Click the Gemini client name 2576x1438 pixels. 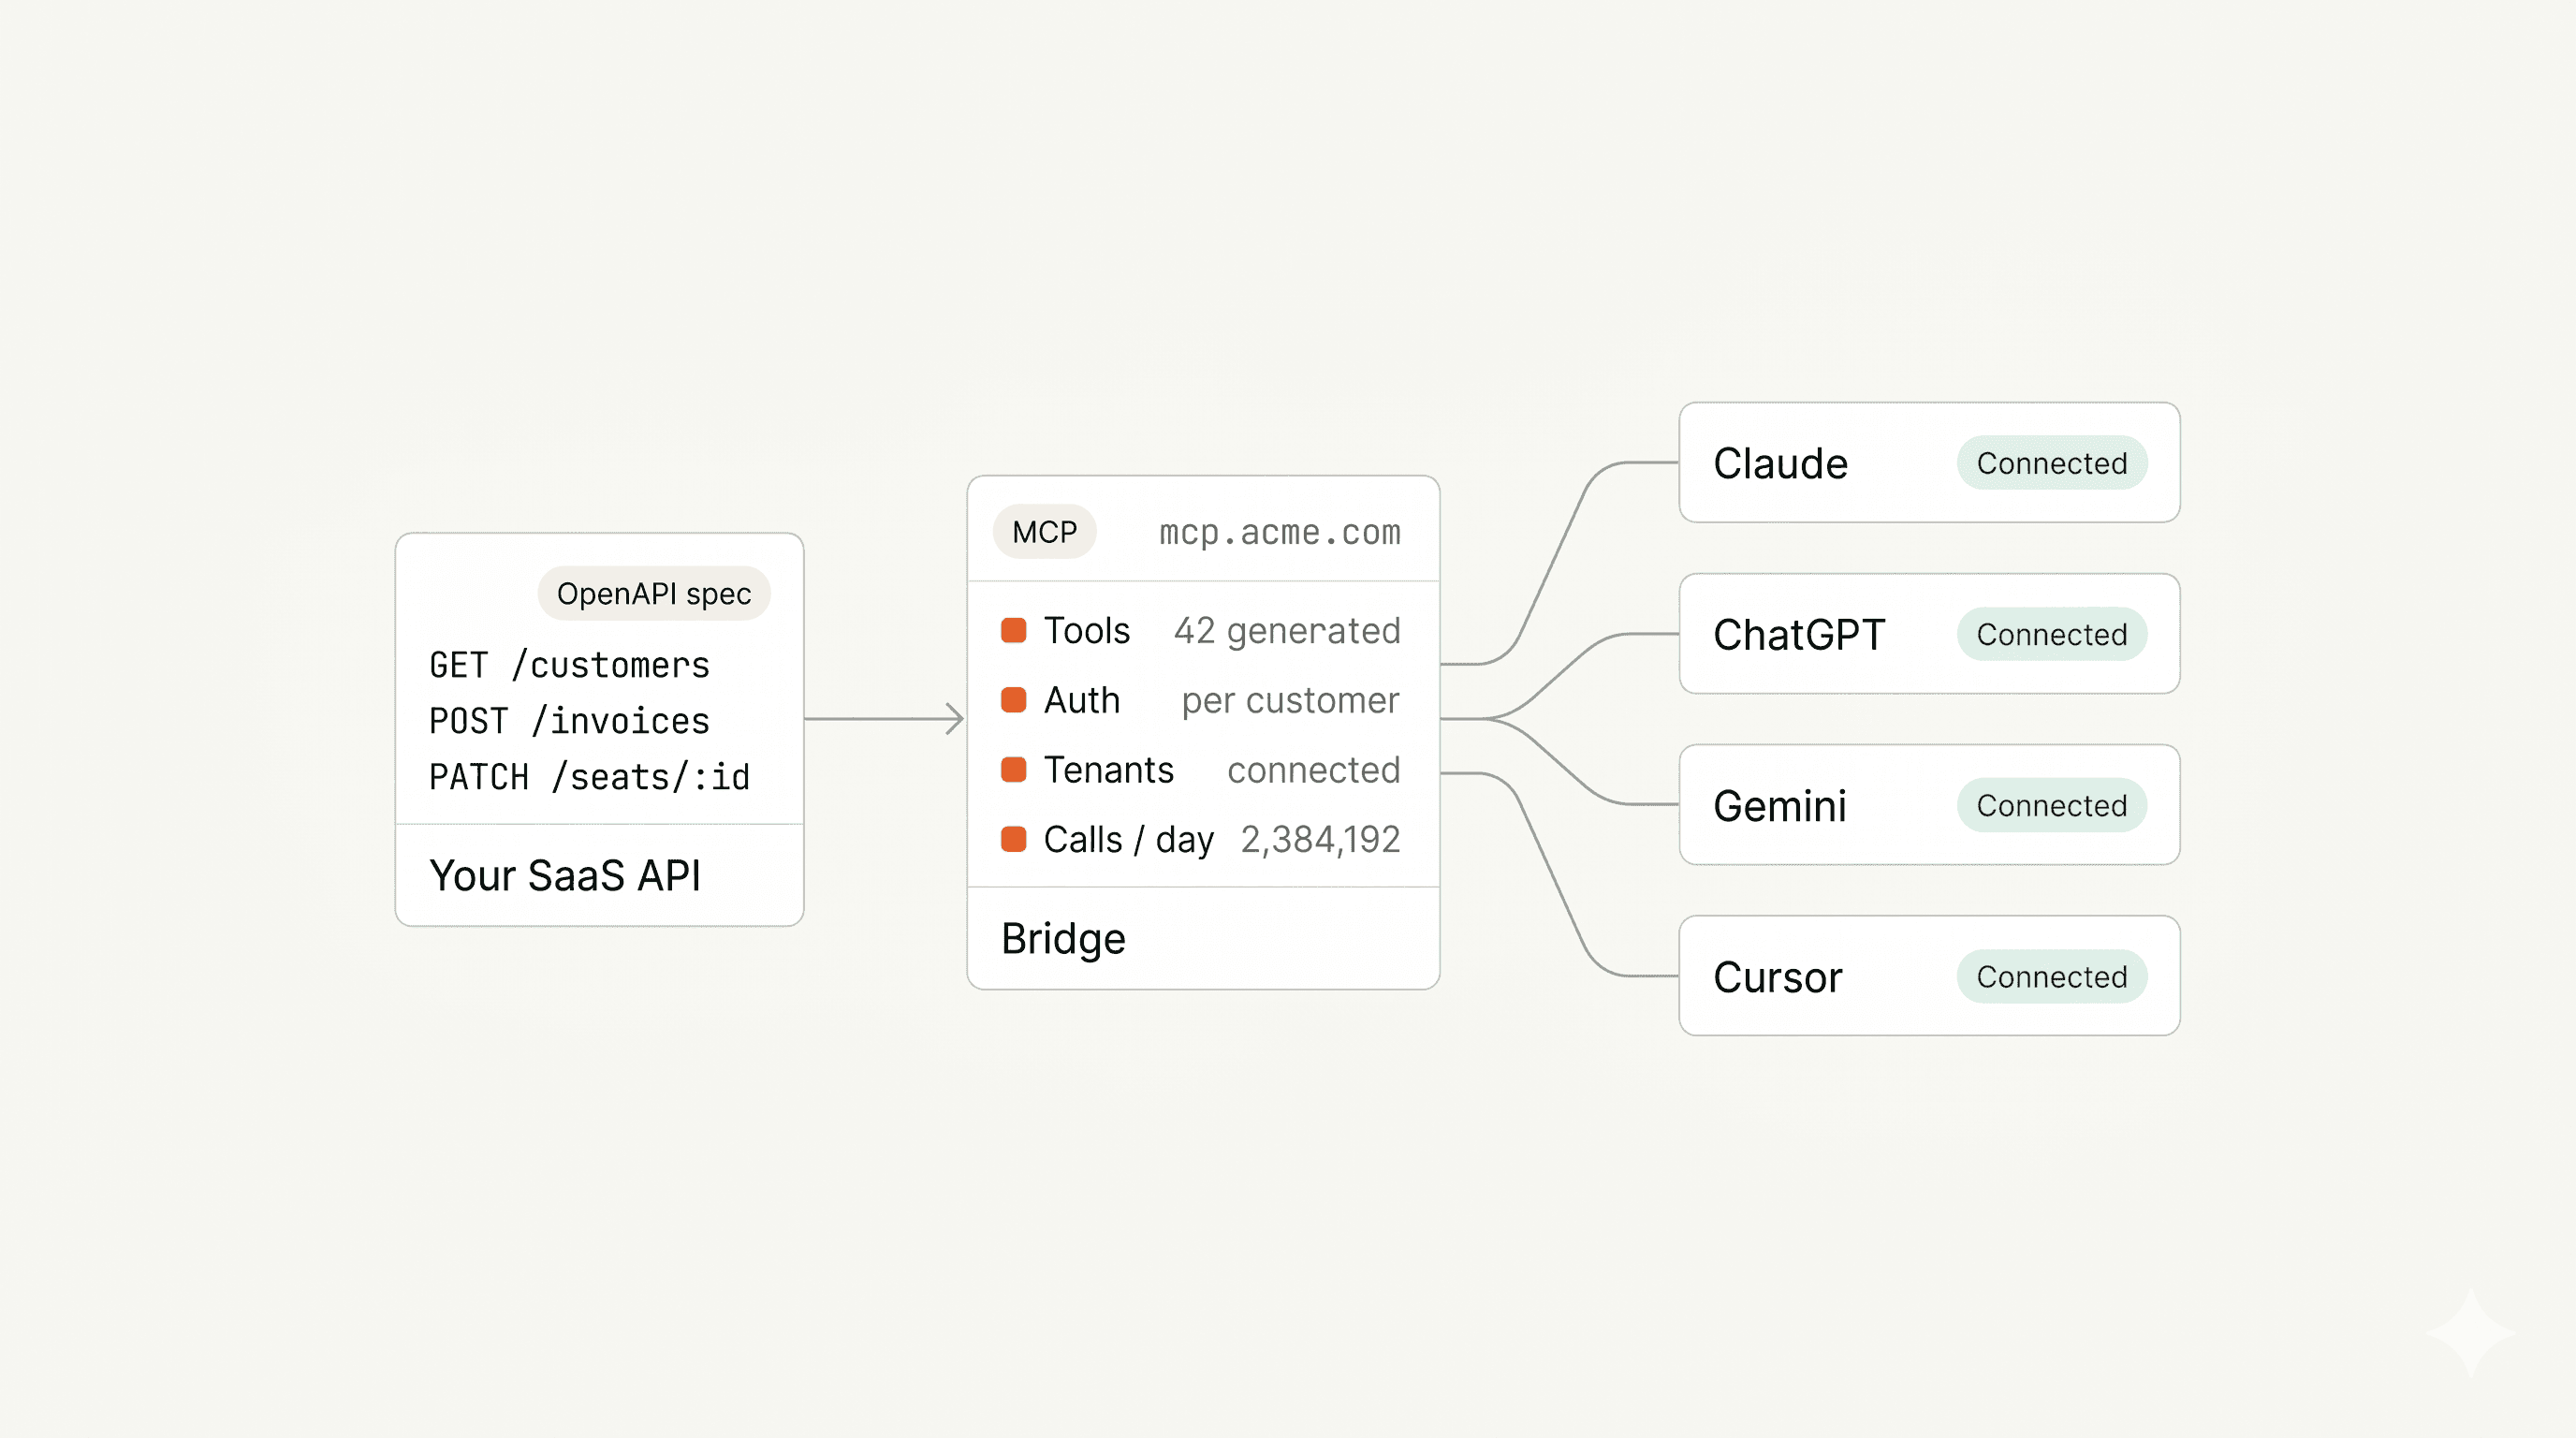(1780, 805)
